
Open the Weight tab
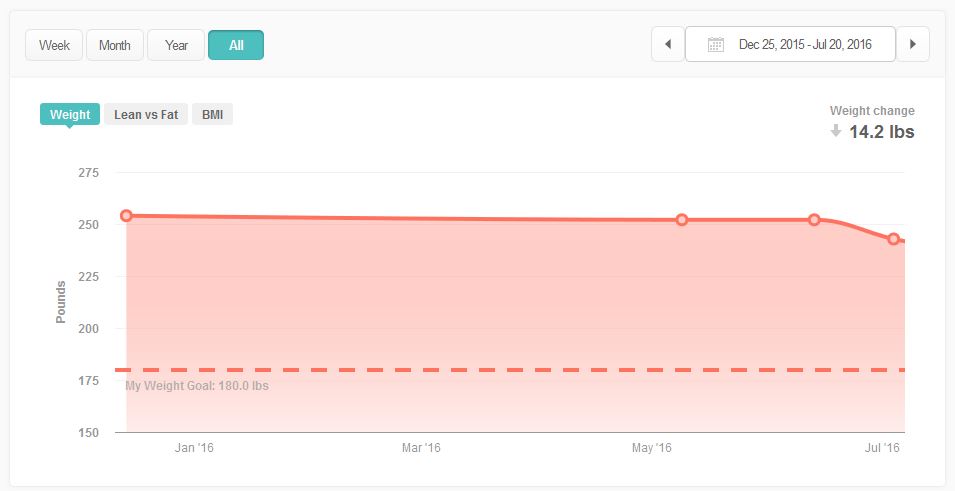pyautogui.click(x=70, y=115)
